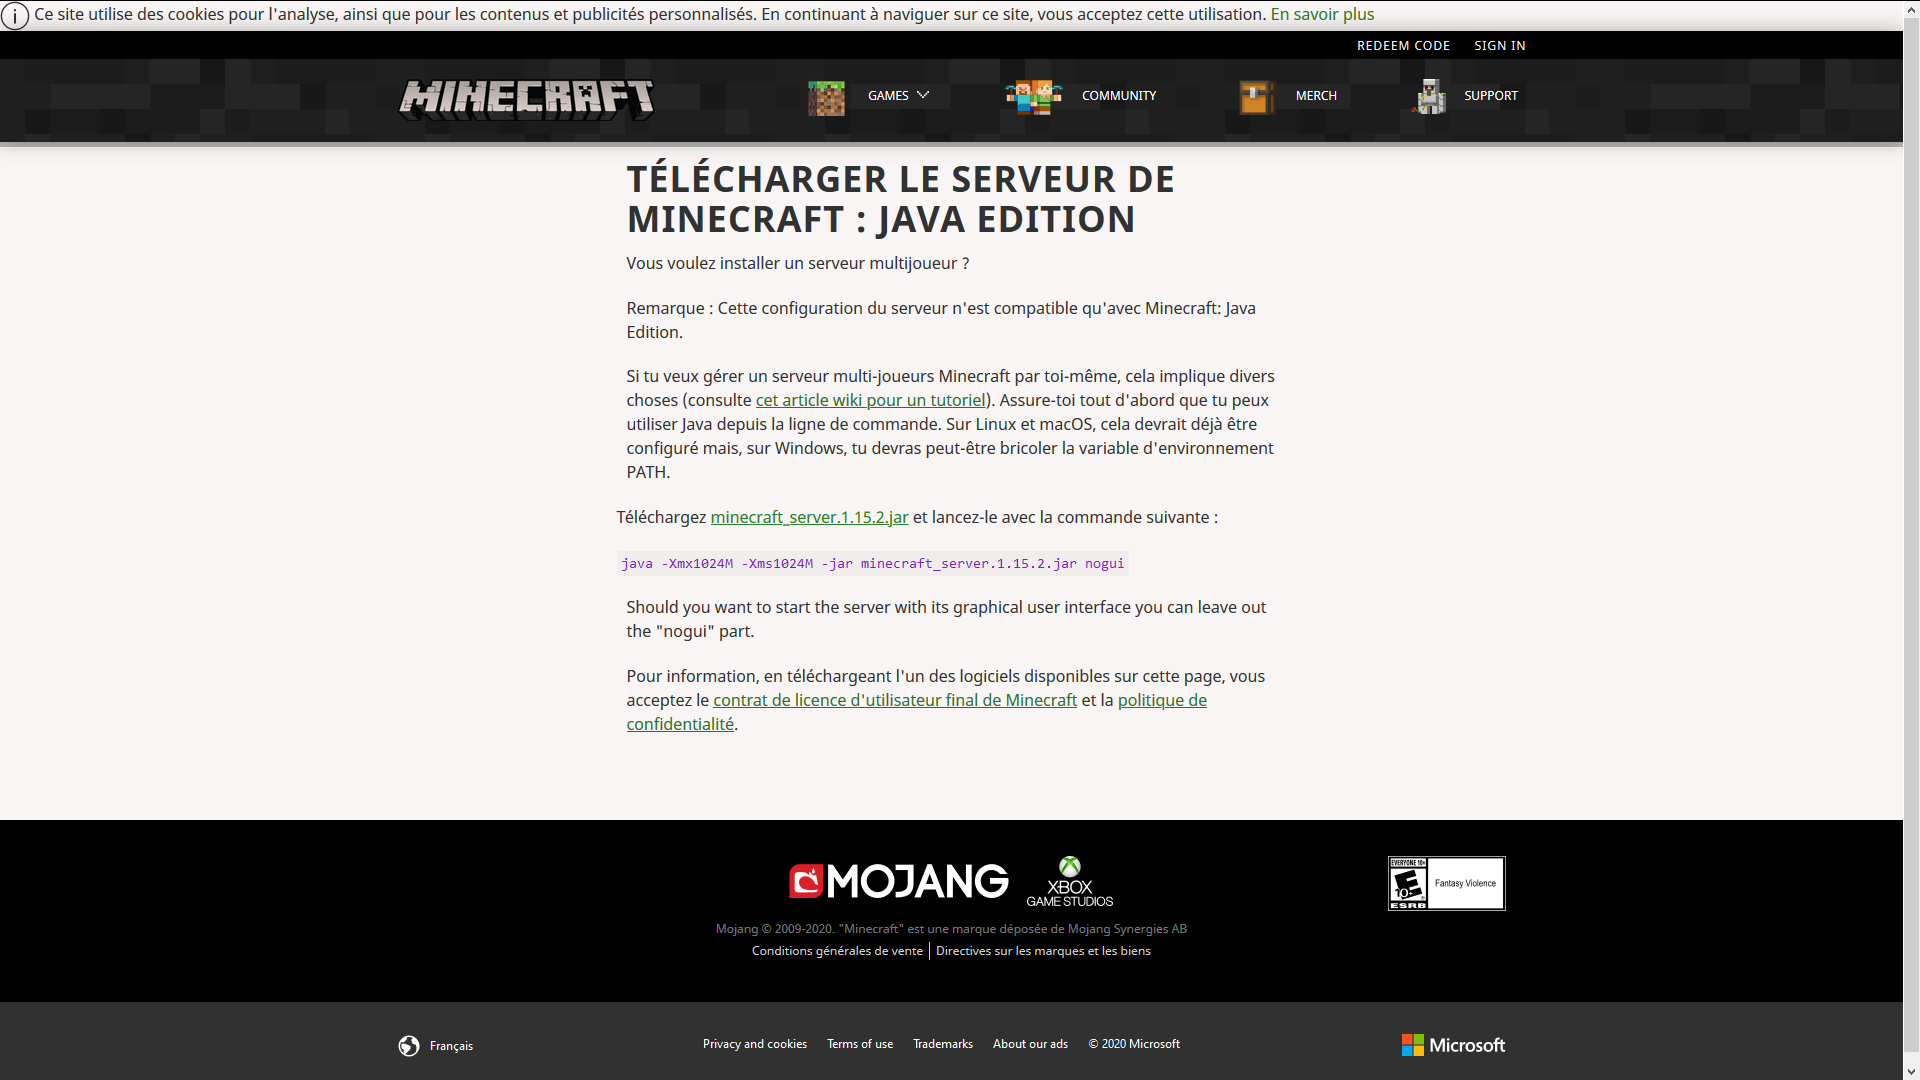The width and height of the screenshot is (1920, 1080).
Task: Click the Microsoft logo in footer
Action: tap(1453, 1045)
